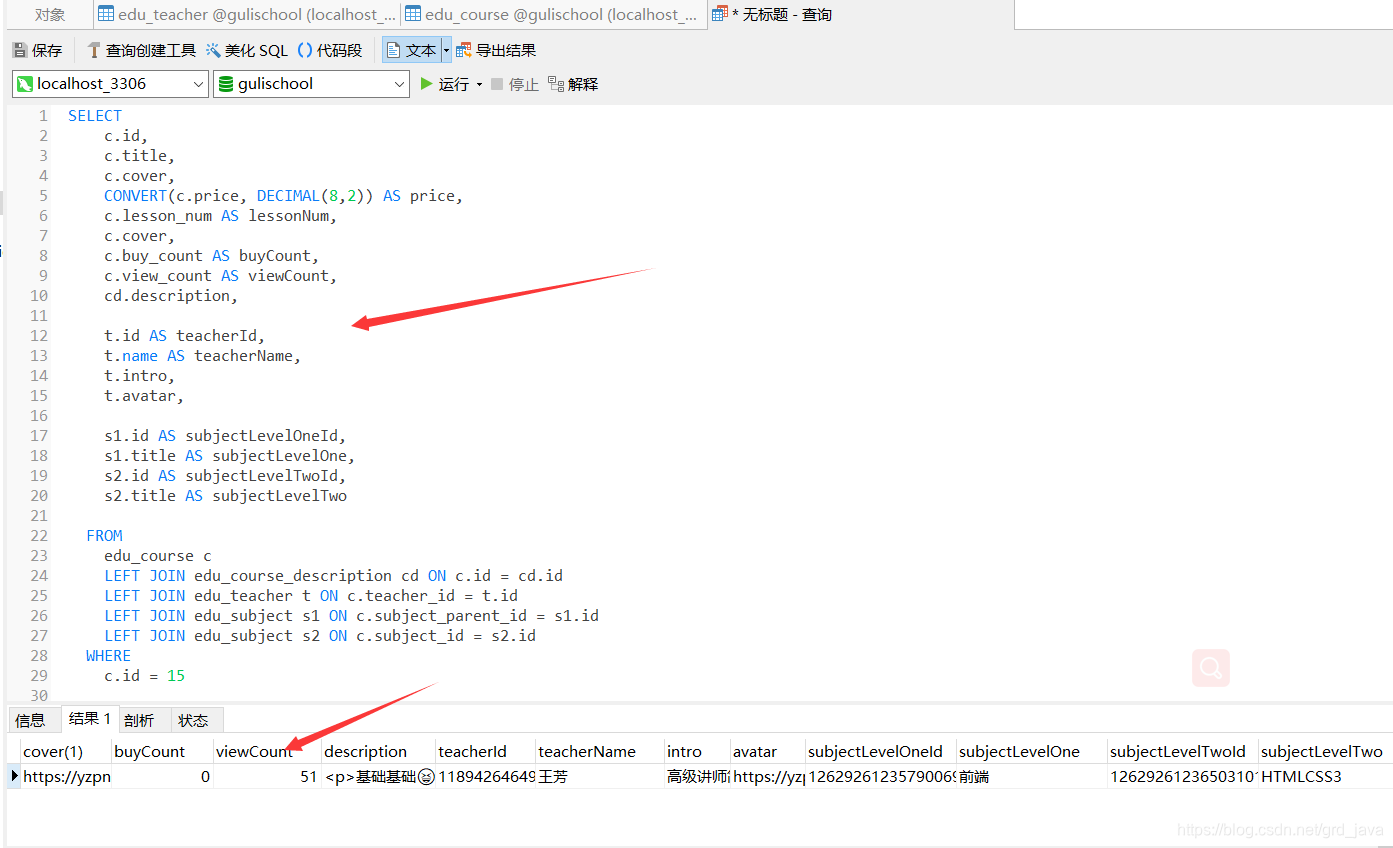
Task: Place cursor on the SELECT keyword line
Action: pyautogui.click(x=95, y=116)
